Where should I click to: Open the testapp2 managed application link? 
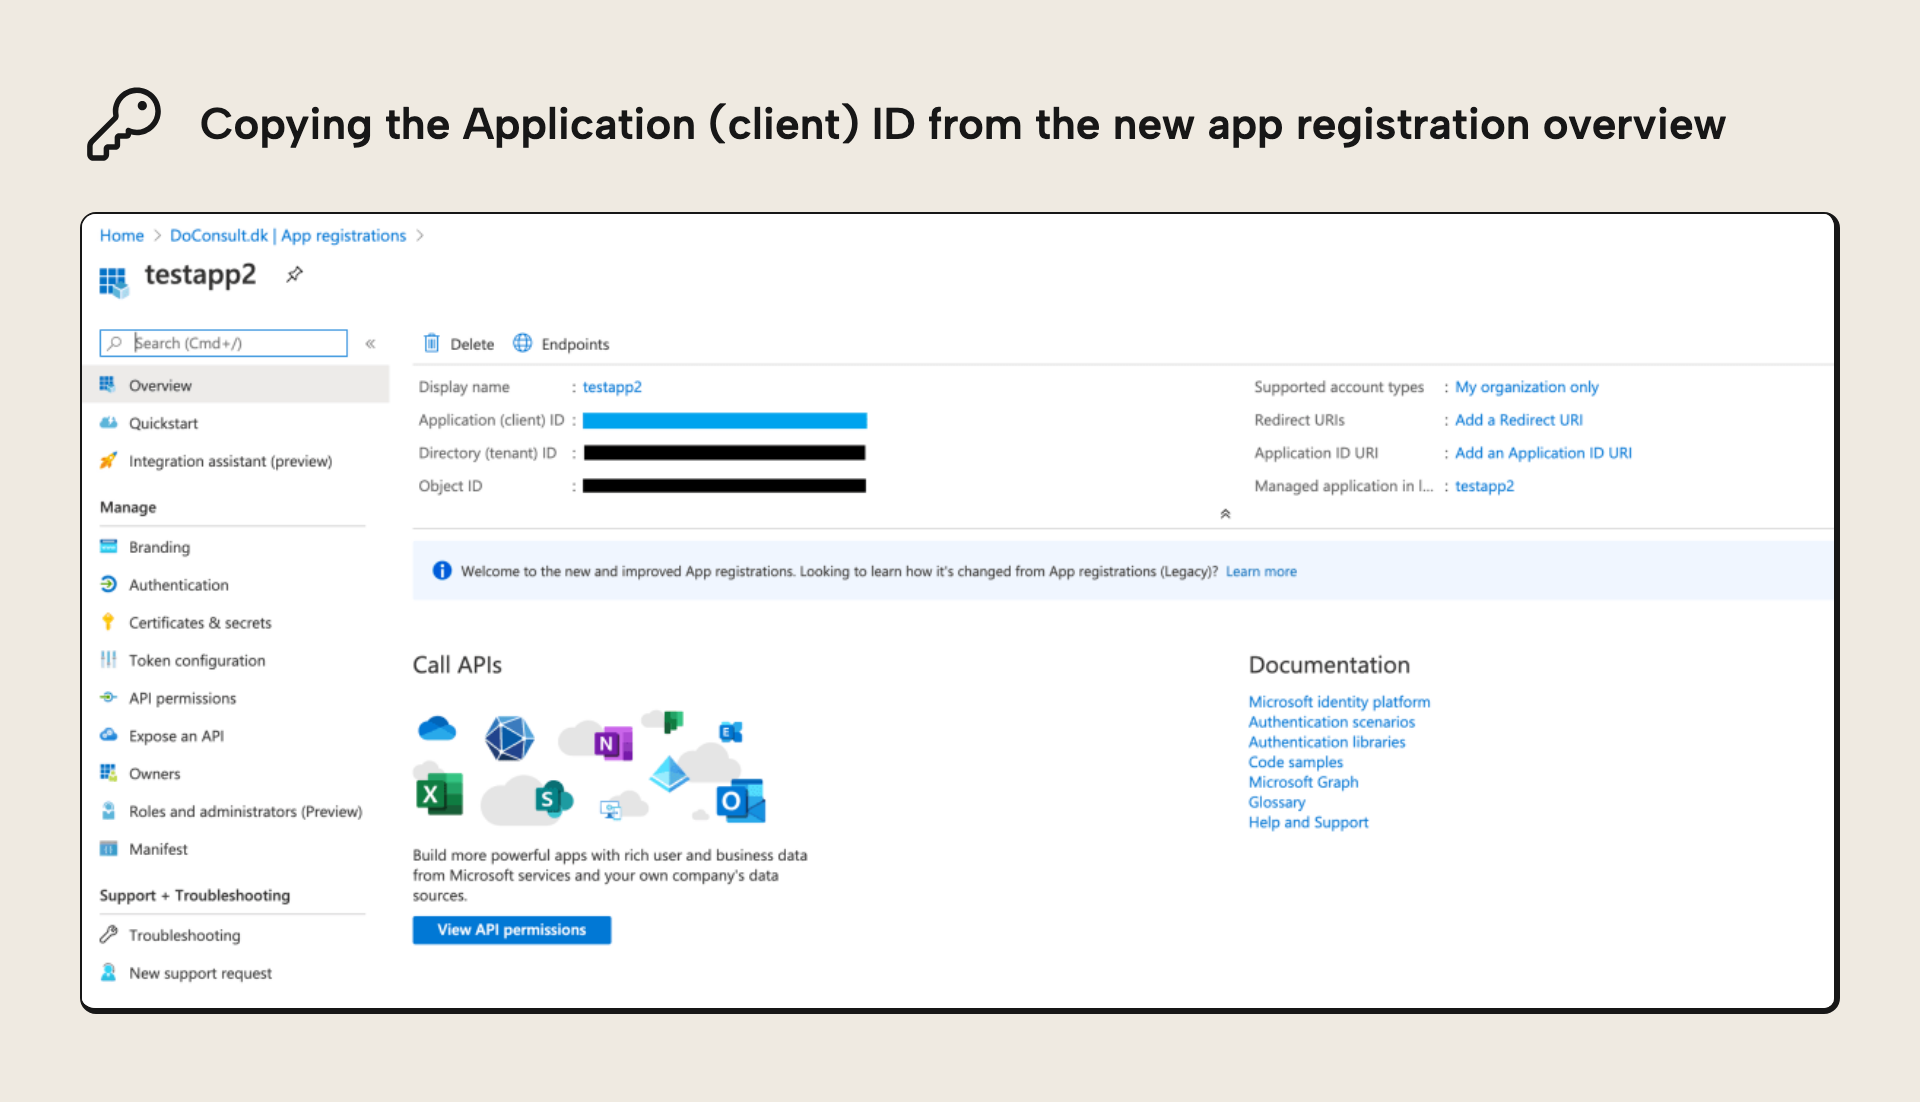coord(1484,486)
